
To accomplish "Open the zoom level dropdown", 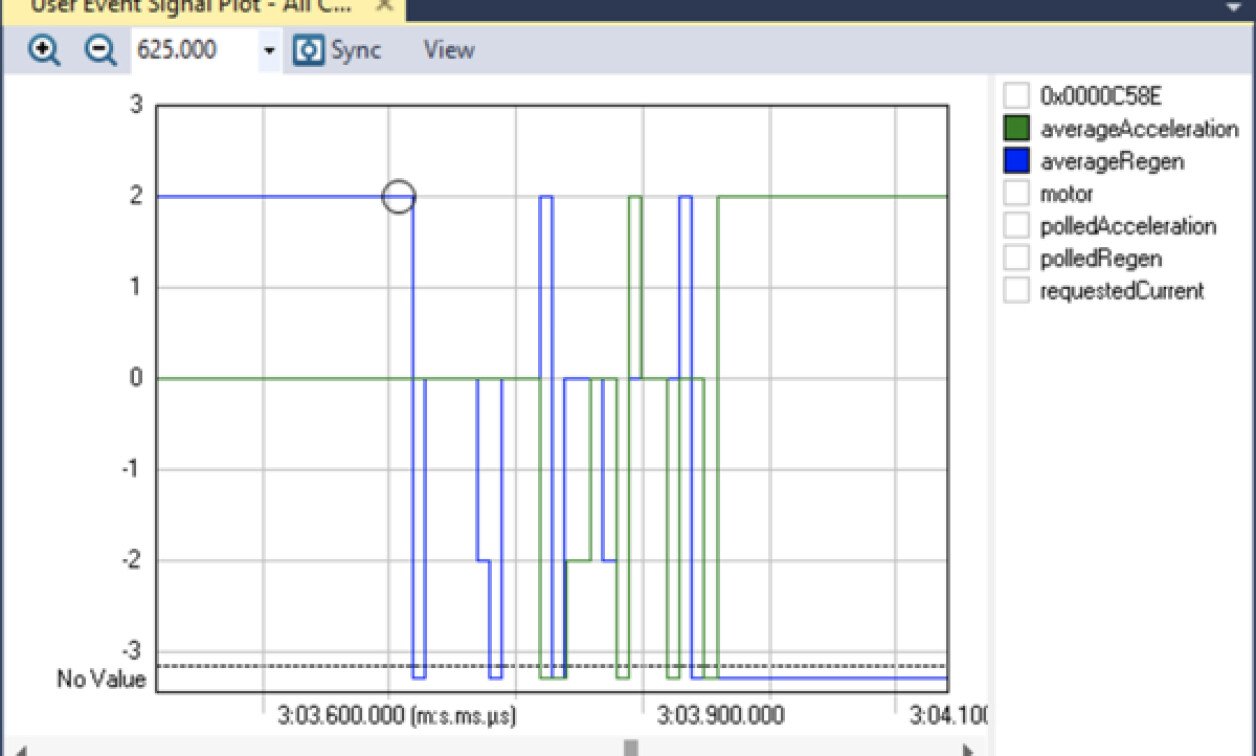I will [x=268, y=49].
